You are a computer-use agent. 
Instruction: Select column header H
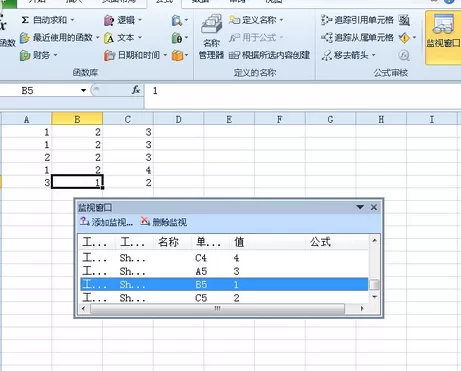pos(381,119)
